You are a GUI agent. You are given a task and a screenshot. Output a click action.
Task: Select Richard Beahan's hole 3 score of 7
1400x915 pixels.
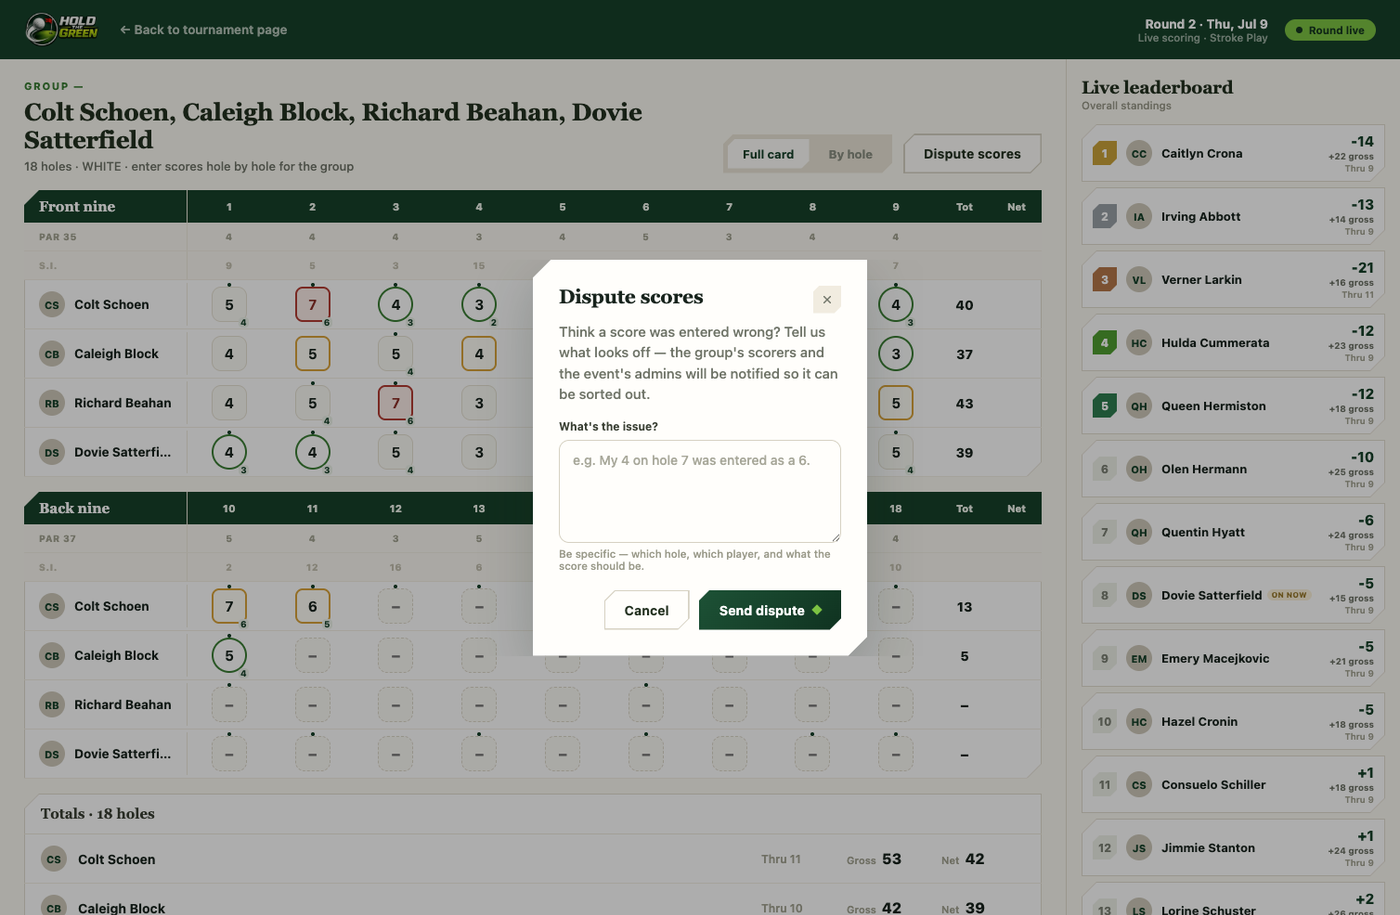click(396, 403)
